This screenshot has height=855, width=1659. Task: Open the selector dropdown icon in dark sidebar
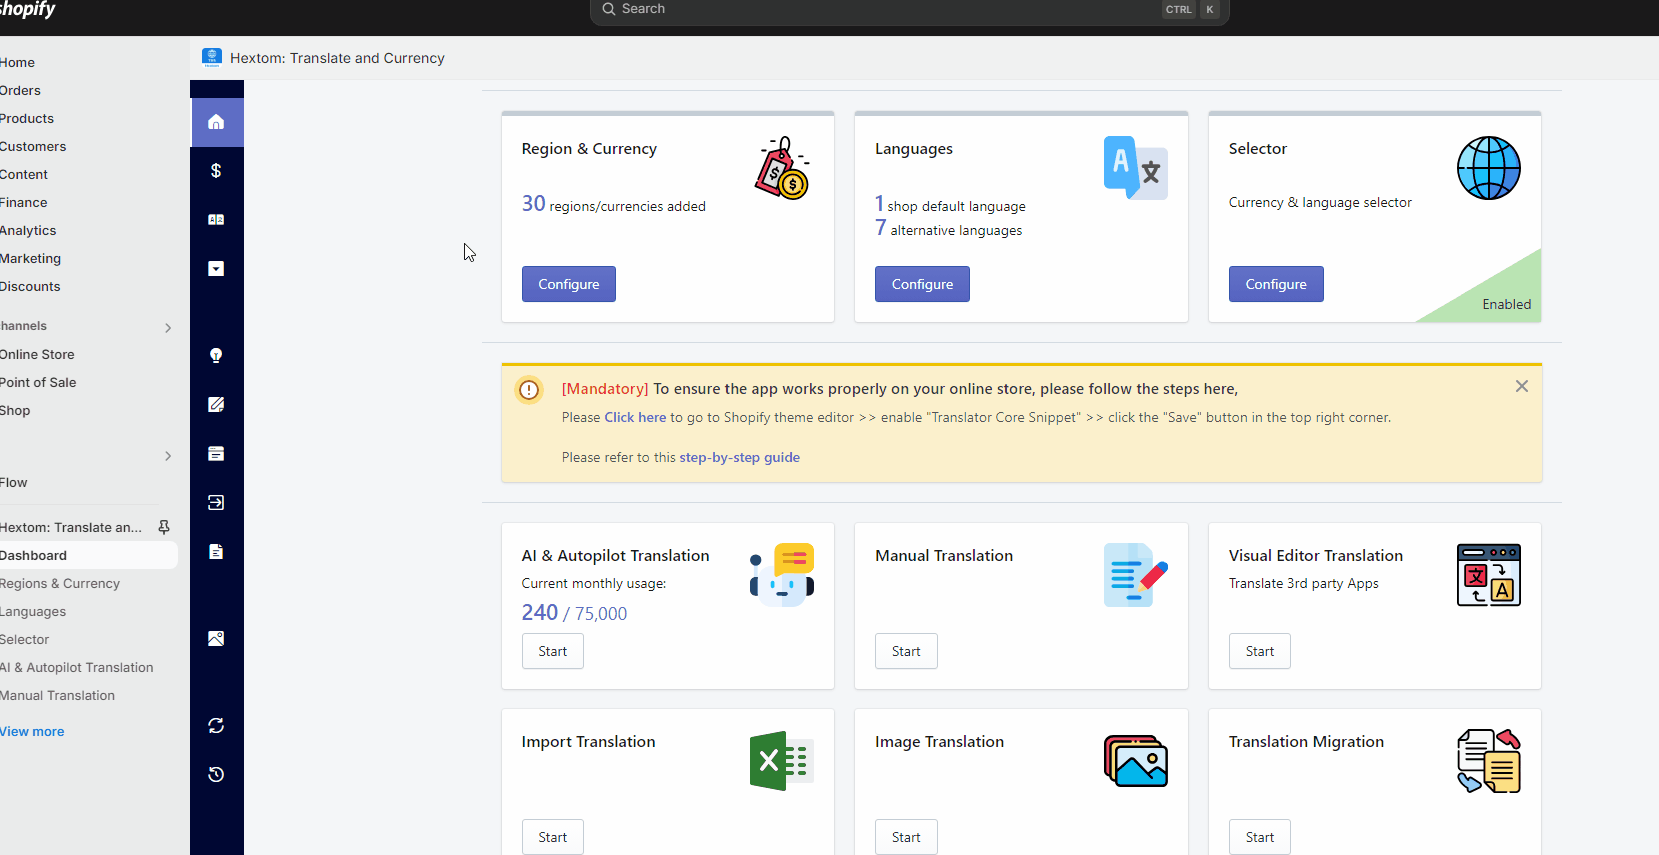click(x=216, y=269)
